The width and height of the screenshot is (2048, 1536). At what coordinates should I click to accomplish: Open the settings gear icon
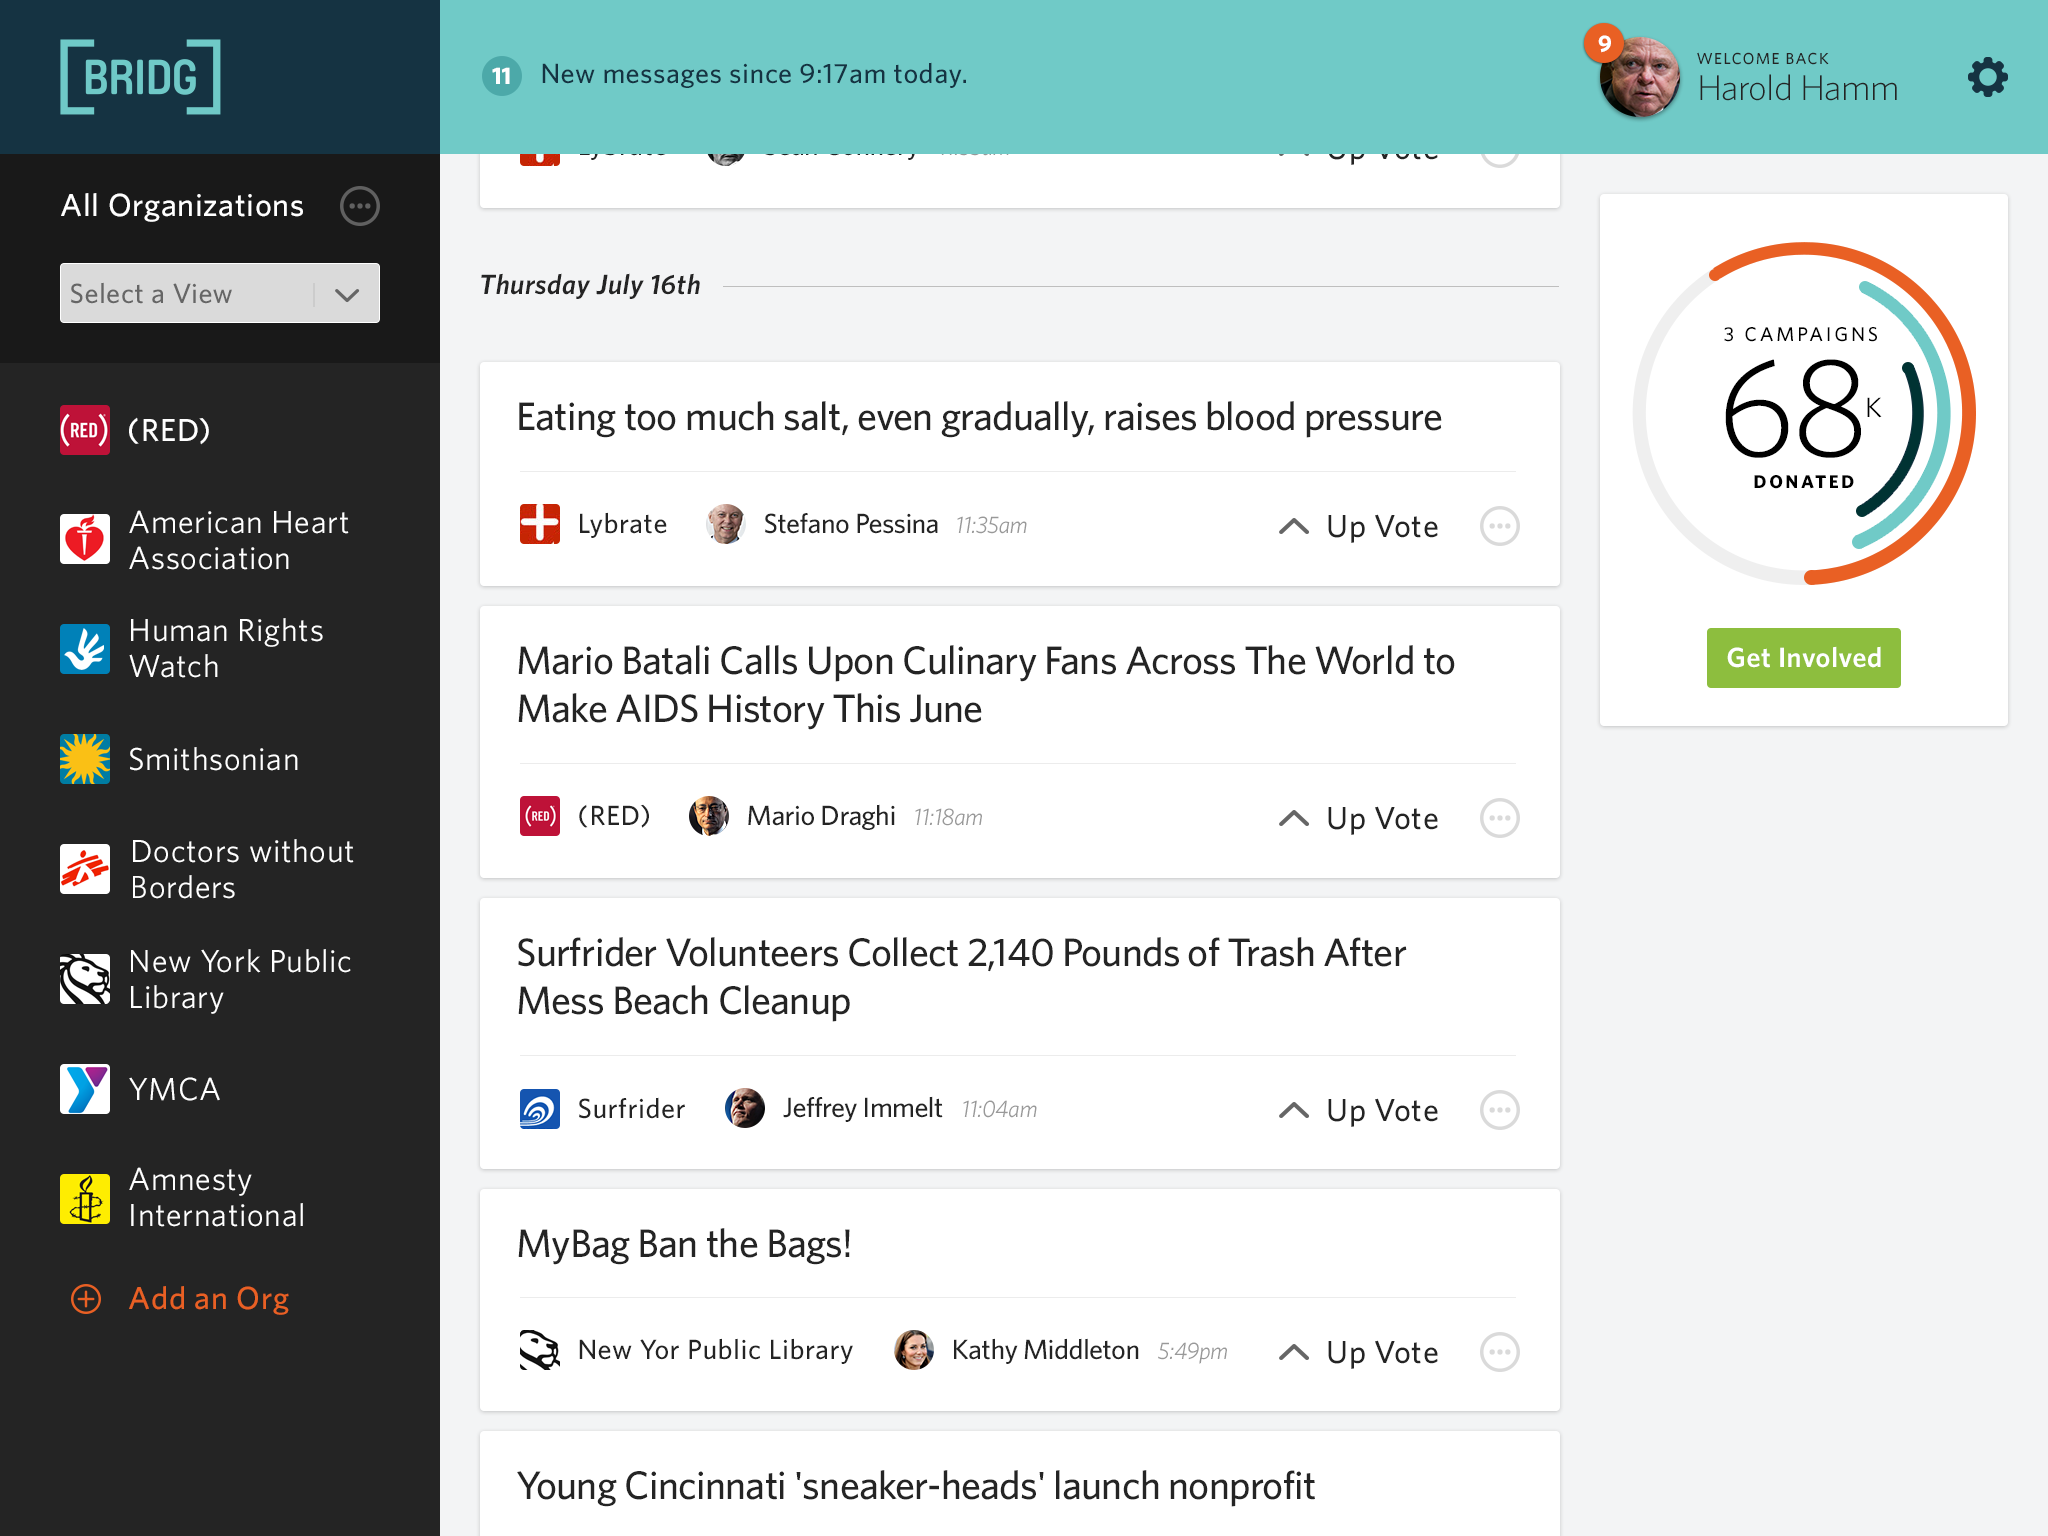click(1987, 77)
